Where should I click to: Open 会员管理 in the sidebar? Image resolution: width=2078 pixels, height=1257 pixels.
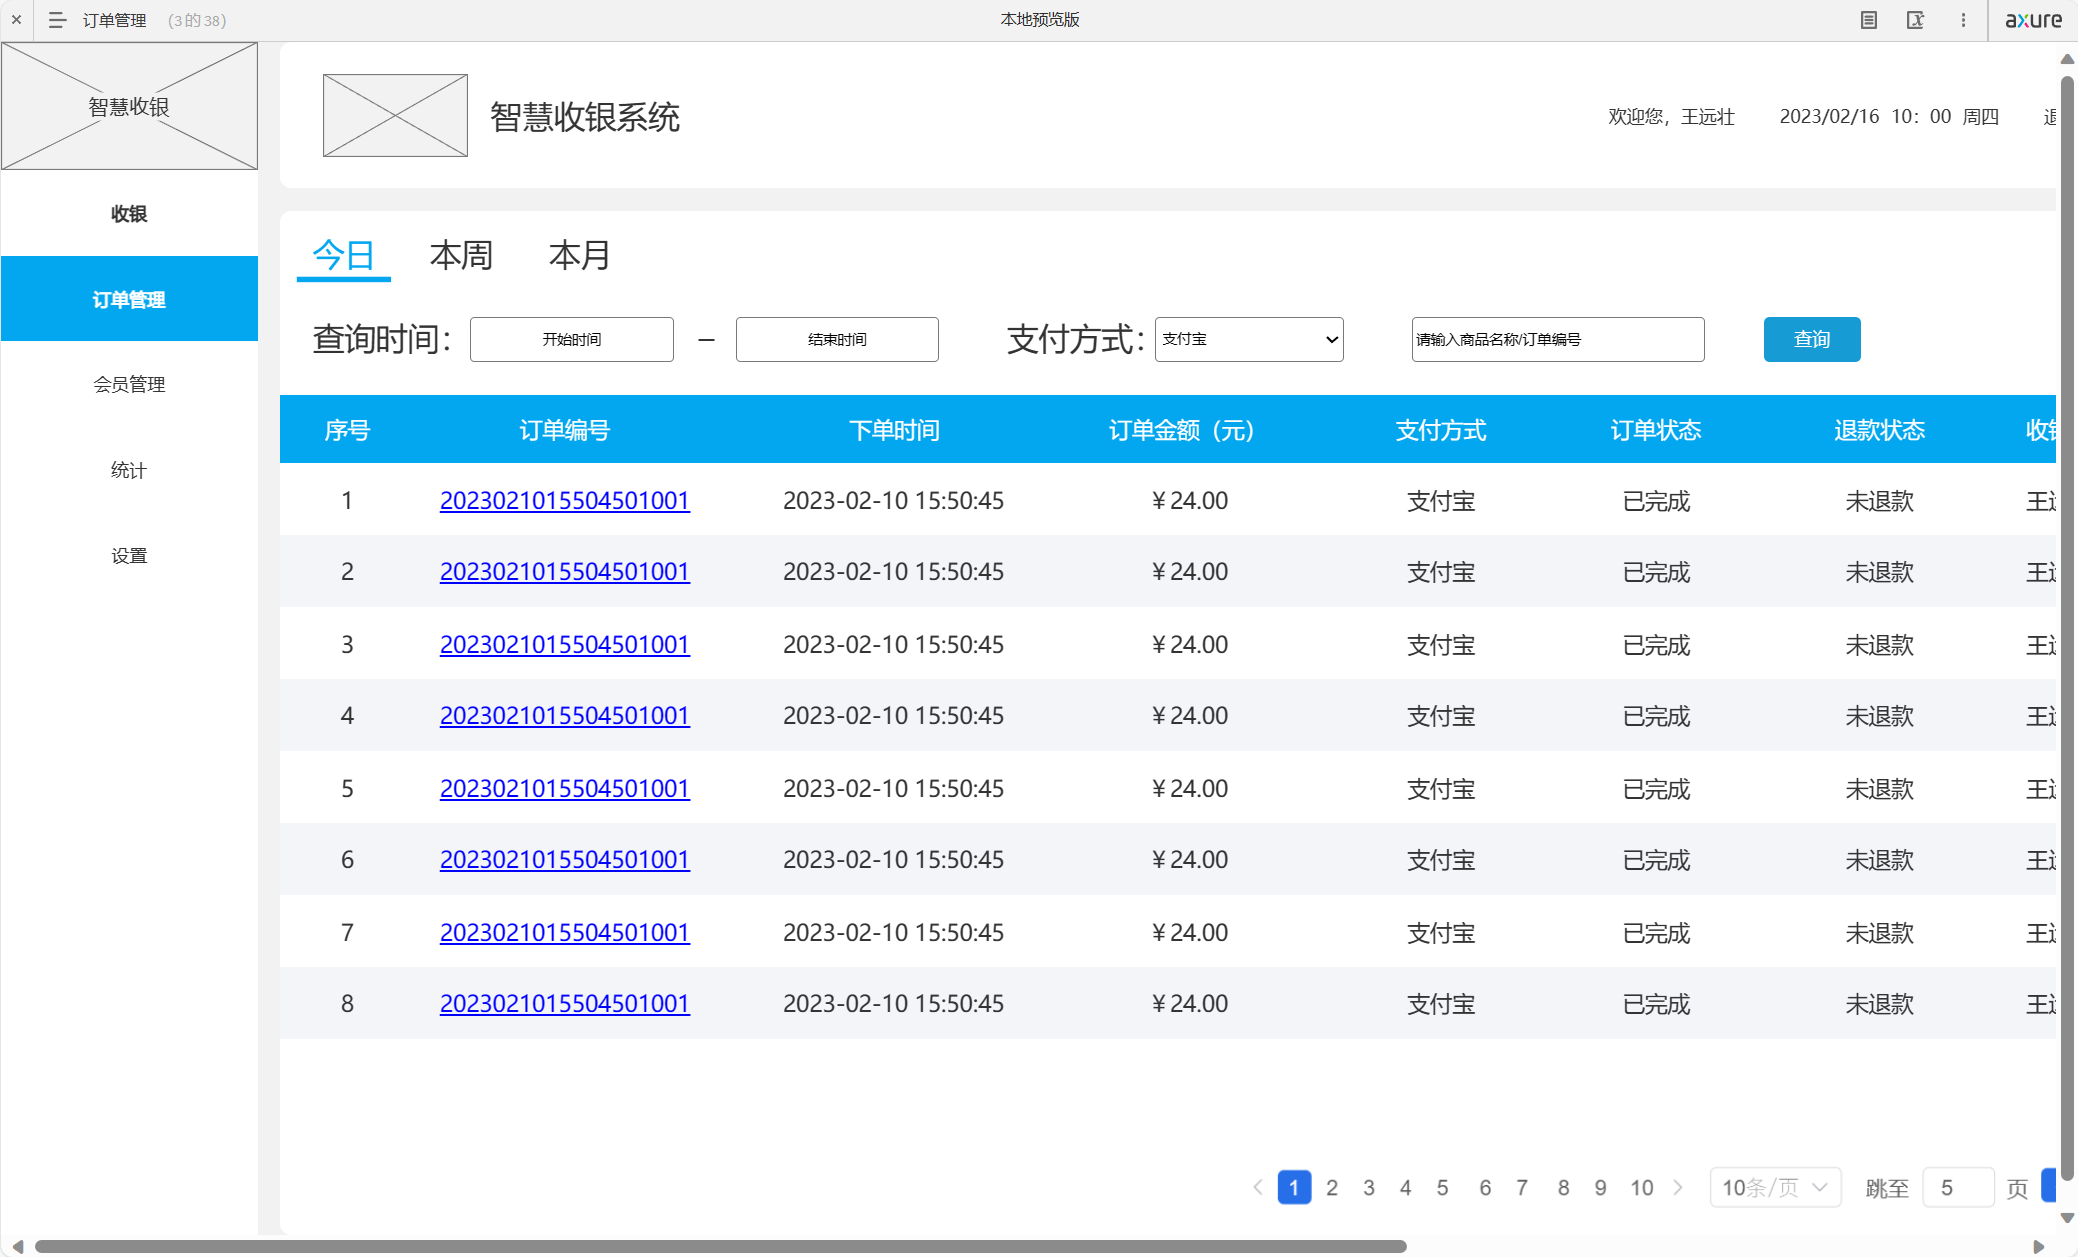(129, 384)
